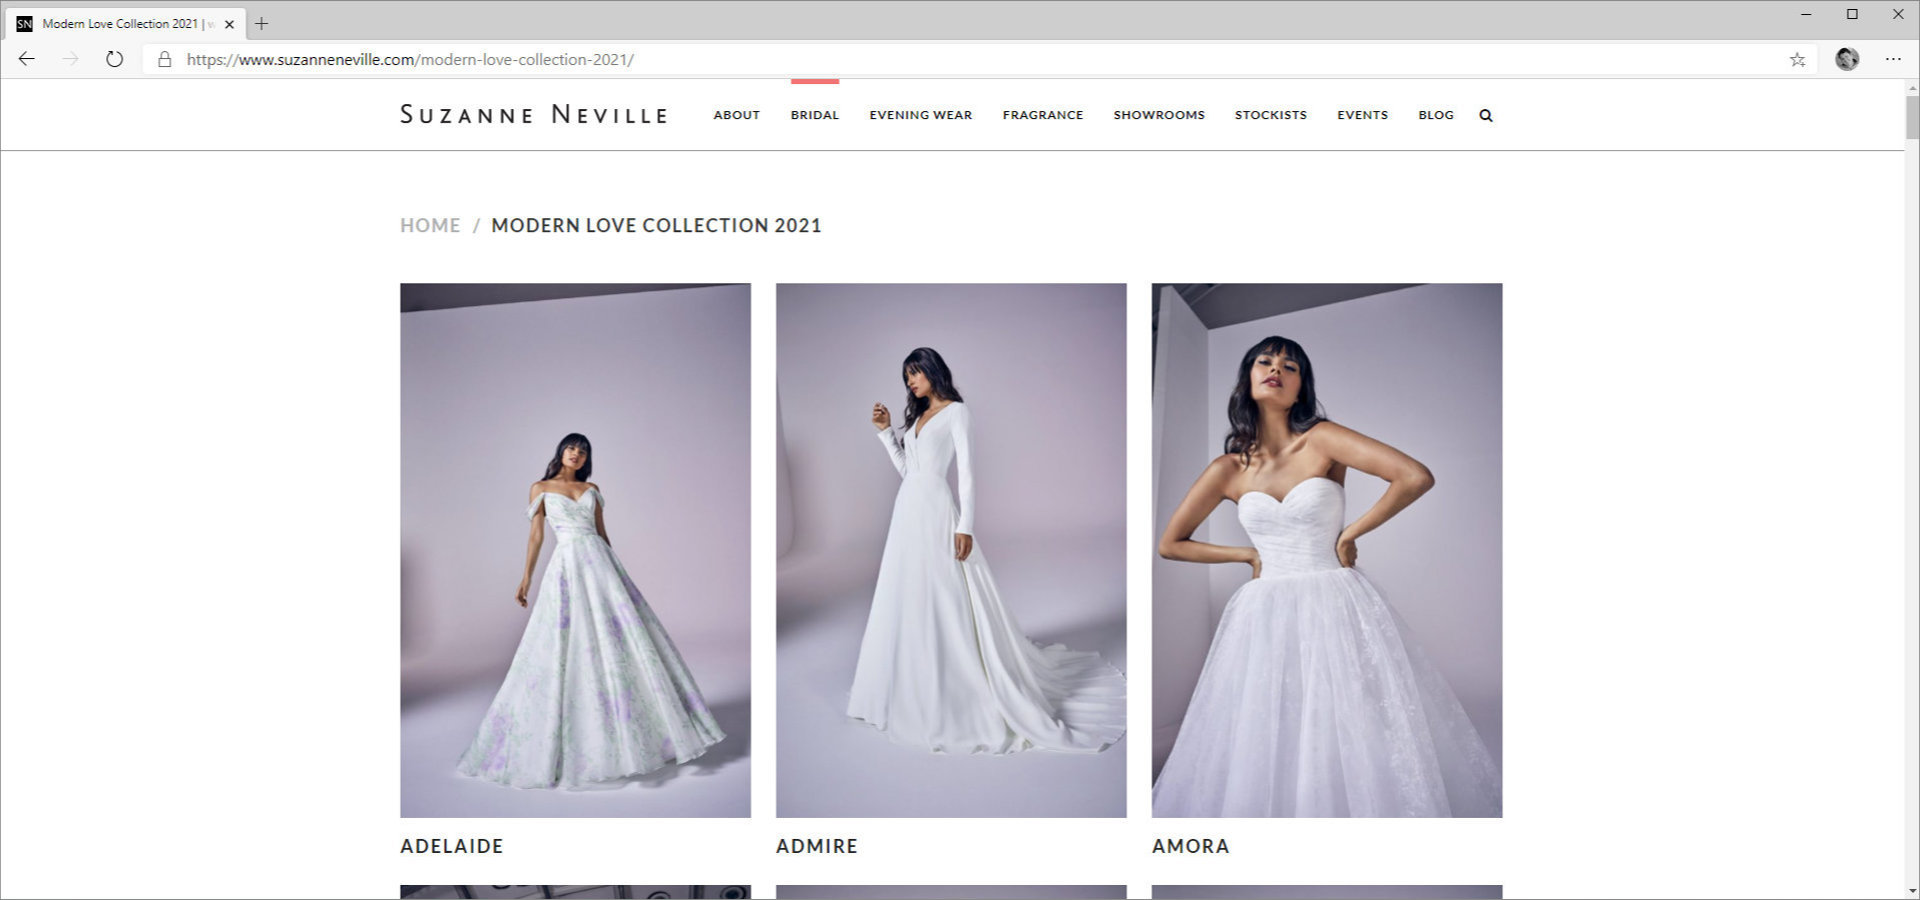
Task: Open a new browser tab
Action: [262, 23]
